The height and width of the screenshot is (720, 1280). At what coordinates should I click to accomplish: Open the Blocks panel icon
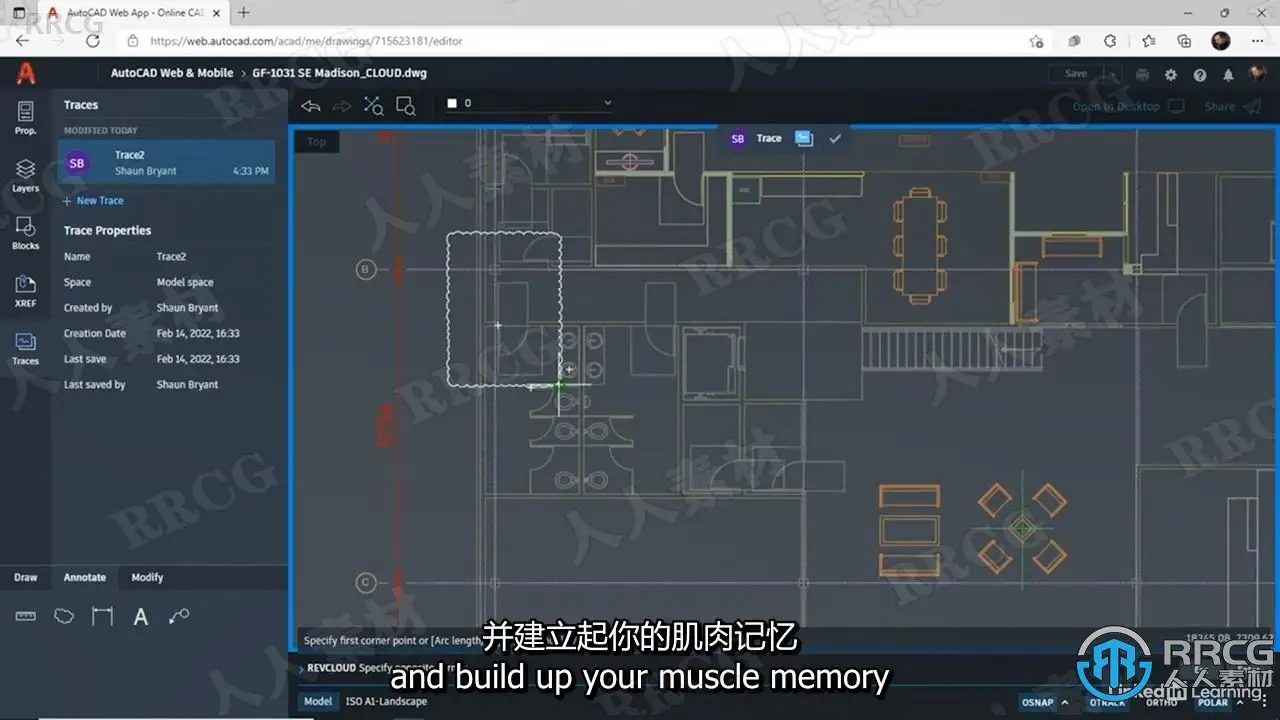pos(25,233)
